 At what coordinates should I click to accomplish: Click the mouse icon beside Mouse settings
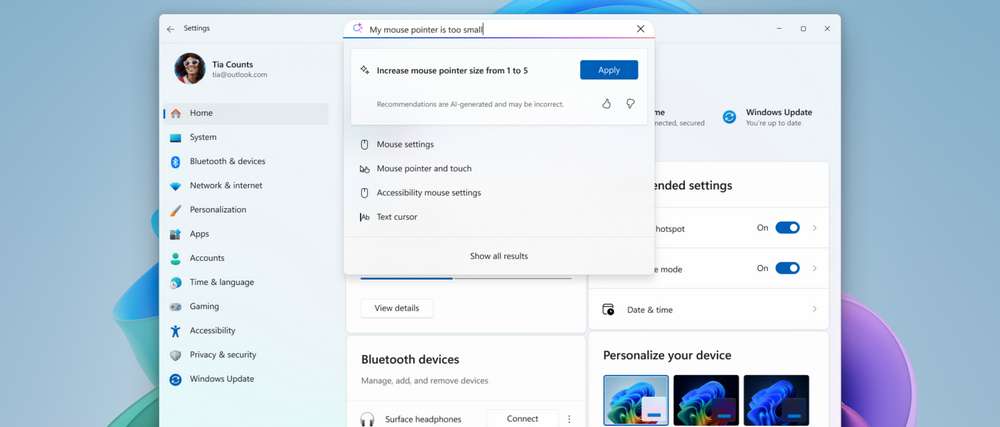(x=364, y=145)
